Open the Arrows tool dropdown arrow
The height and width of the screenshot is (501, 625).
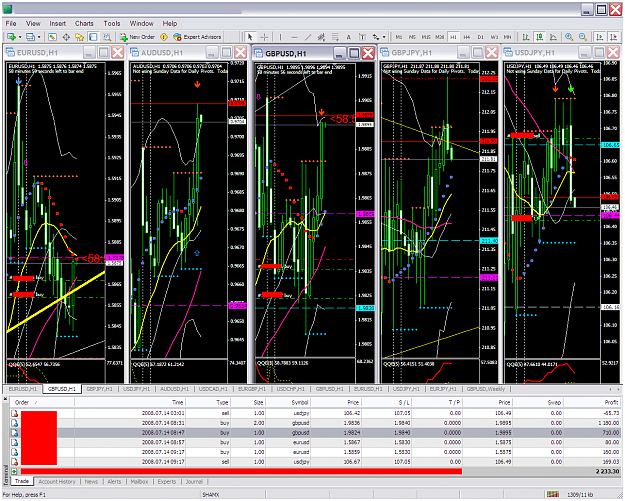pyautogui.click(x=384, y=37)
